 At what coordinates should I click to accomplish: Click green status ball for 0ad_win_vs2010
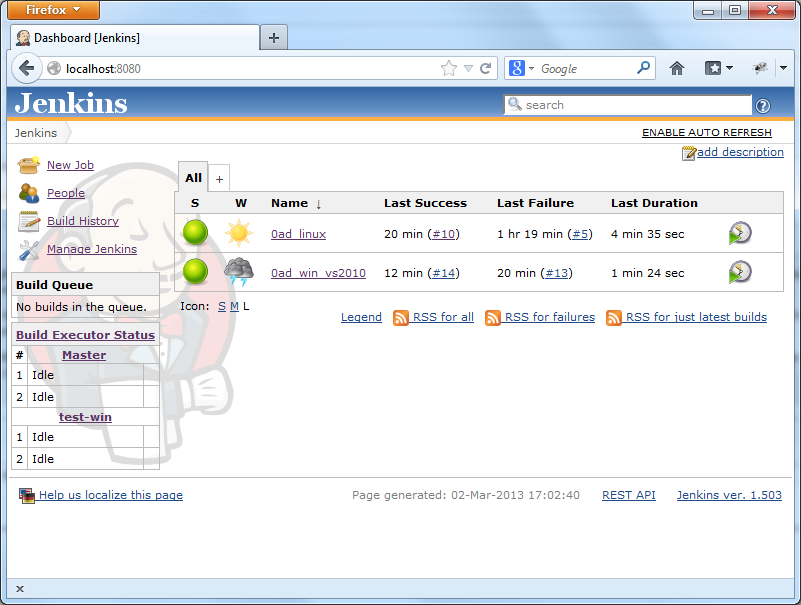(x=195, y=271)
